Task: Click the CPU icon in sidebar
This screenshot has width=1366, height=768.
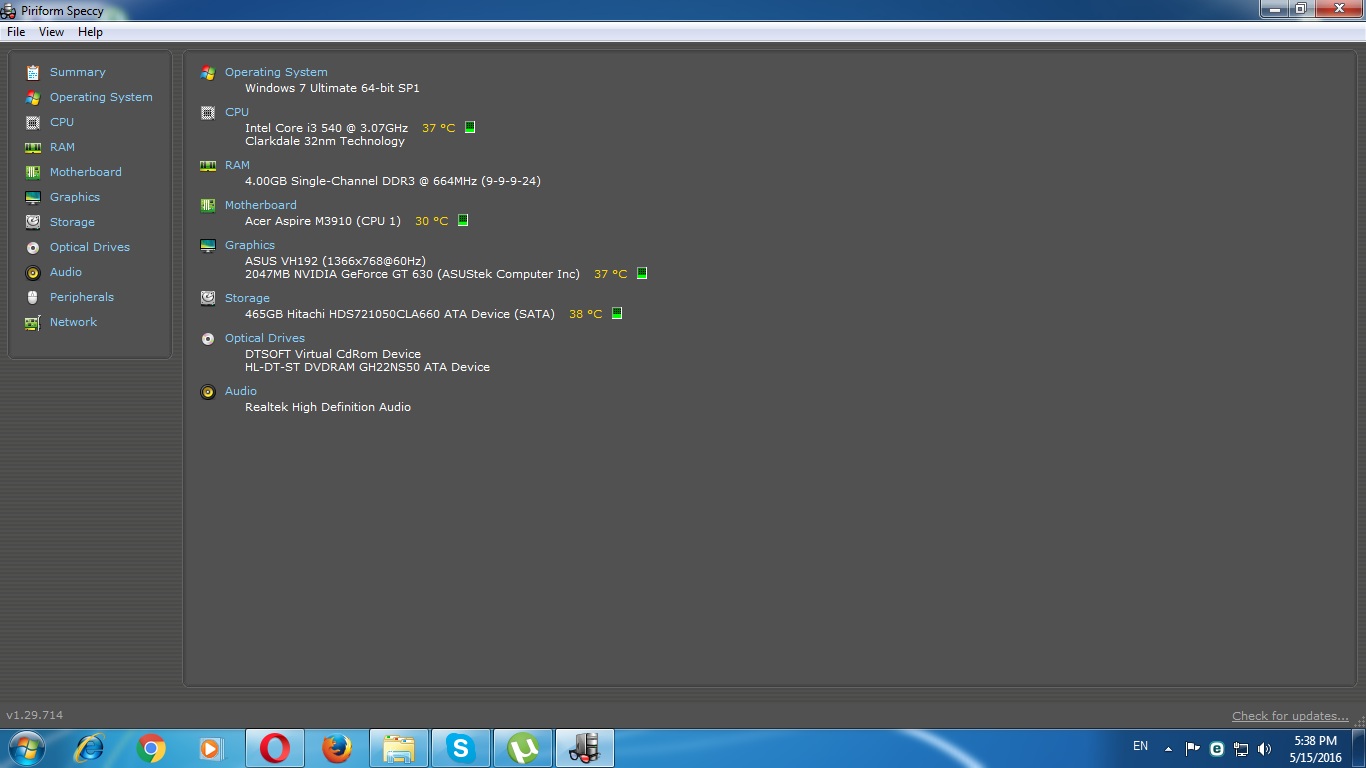Action: [33, 122]
